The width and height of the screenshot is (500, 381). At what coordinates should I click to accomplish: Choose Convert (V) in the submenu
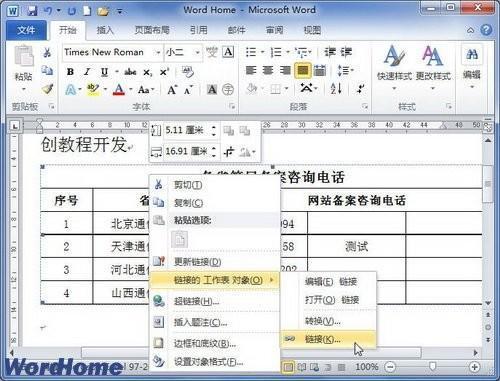pos(329,321)
